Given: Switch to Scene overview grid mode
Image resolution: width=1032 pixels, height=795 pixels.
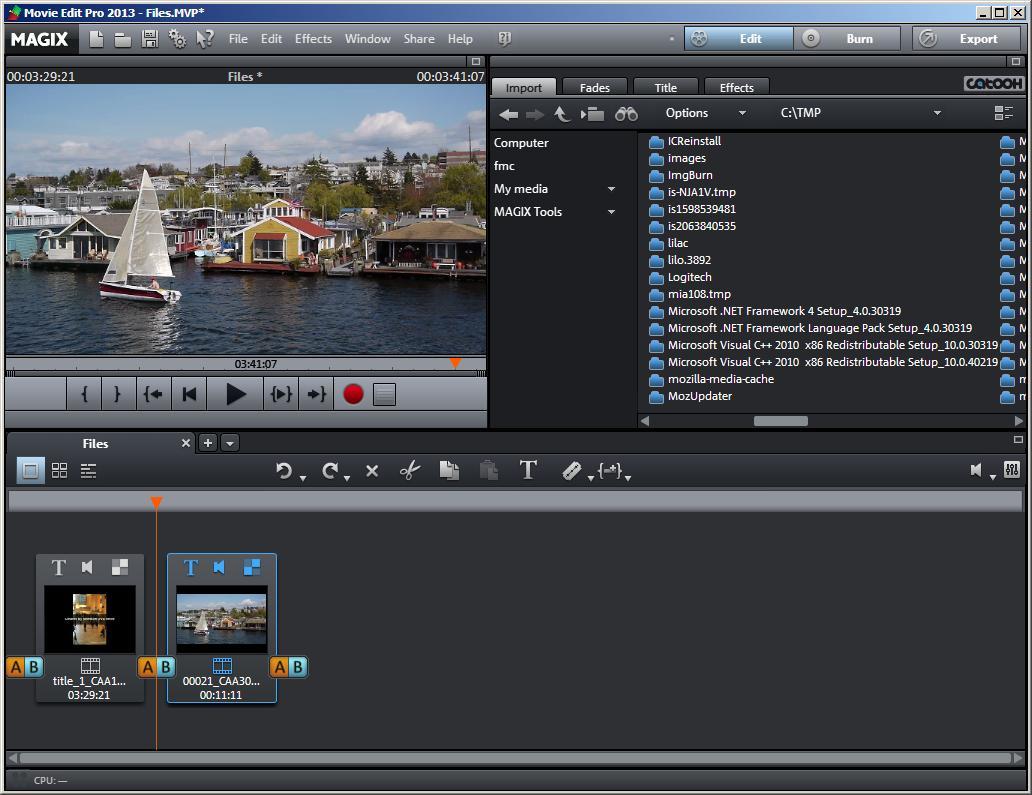Looking at the screenshot, I should pos(59,471).
